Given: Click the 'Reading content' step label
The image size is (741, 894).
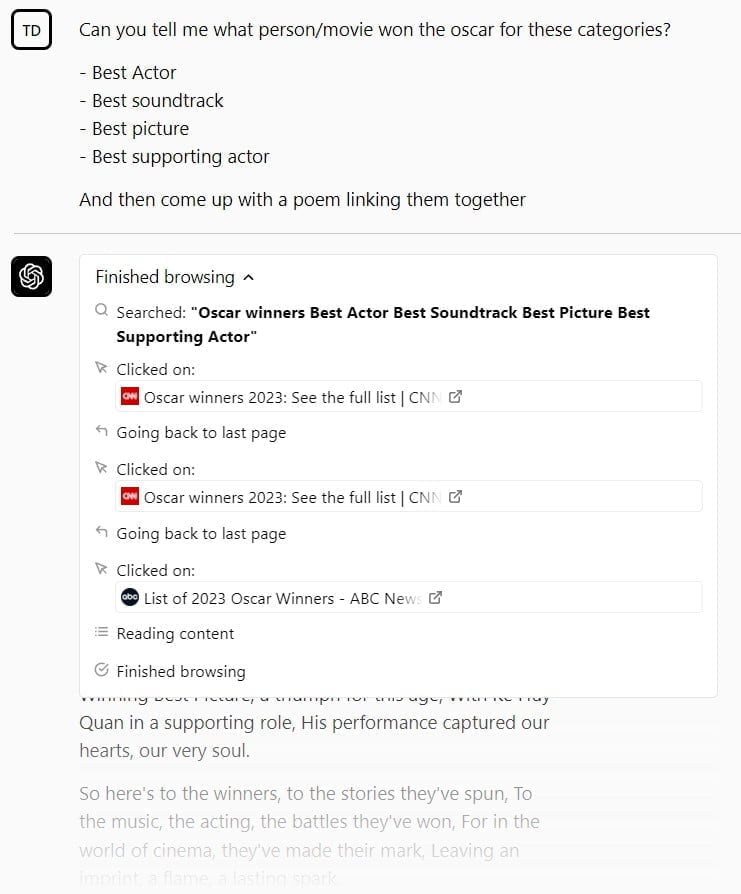Looking at the screenshot, I should click(175, 633).
